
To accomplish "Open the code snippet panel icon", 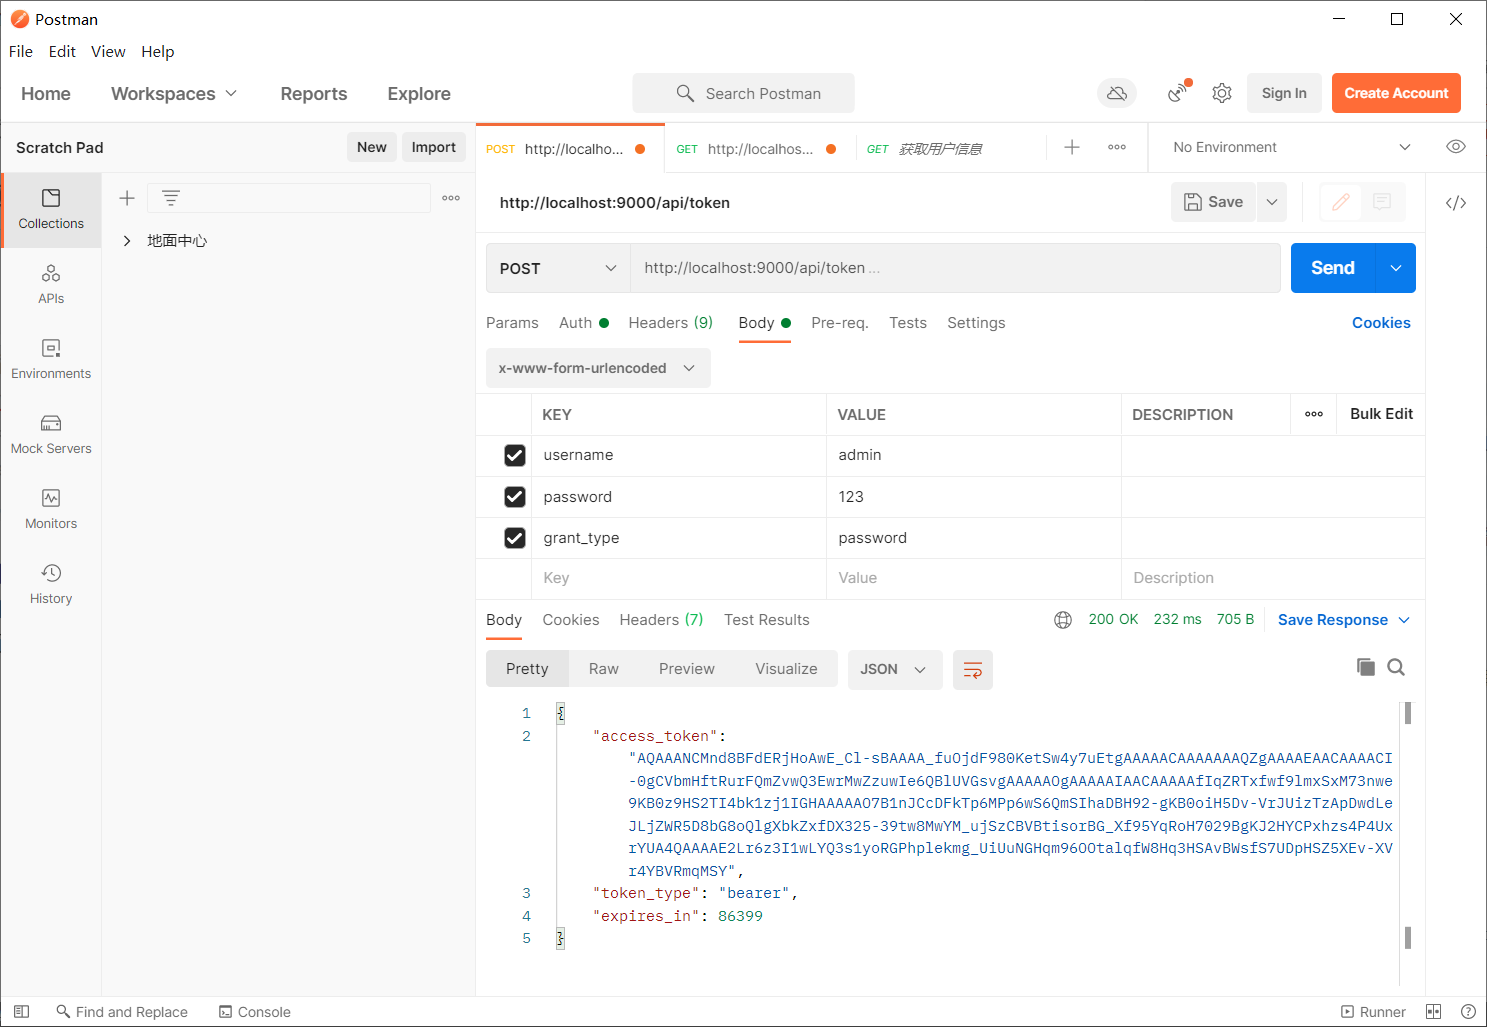I will pyautogui.click(x=1456, y=203).
